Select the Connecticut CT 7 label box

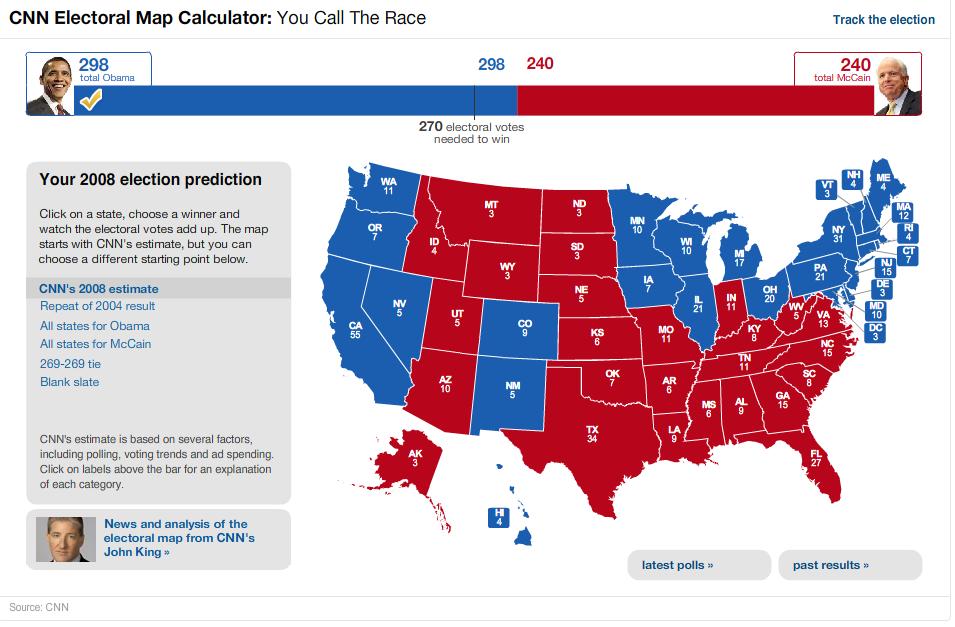tap(908, 255)
